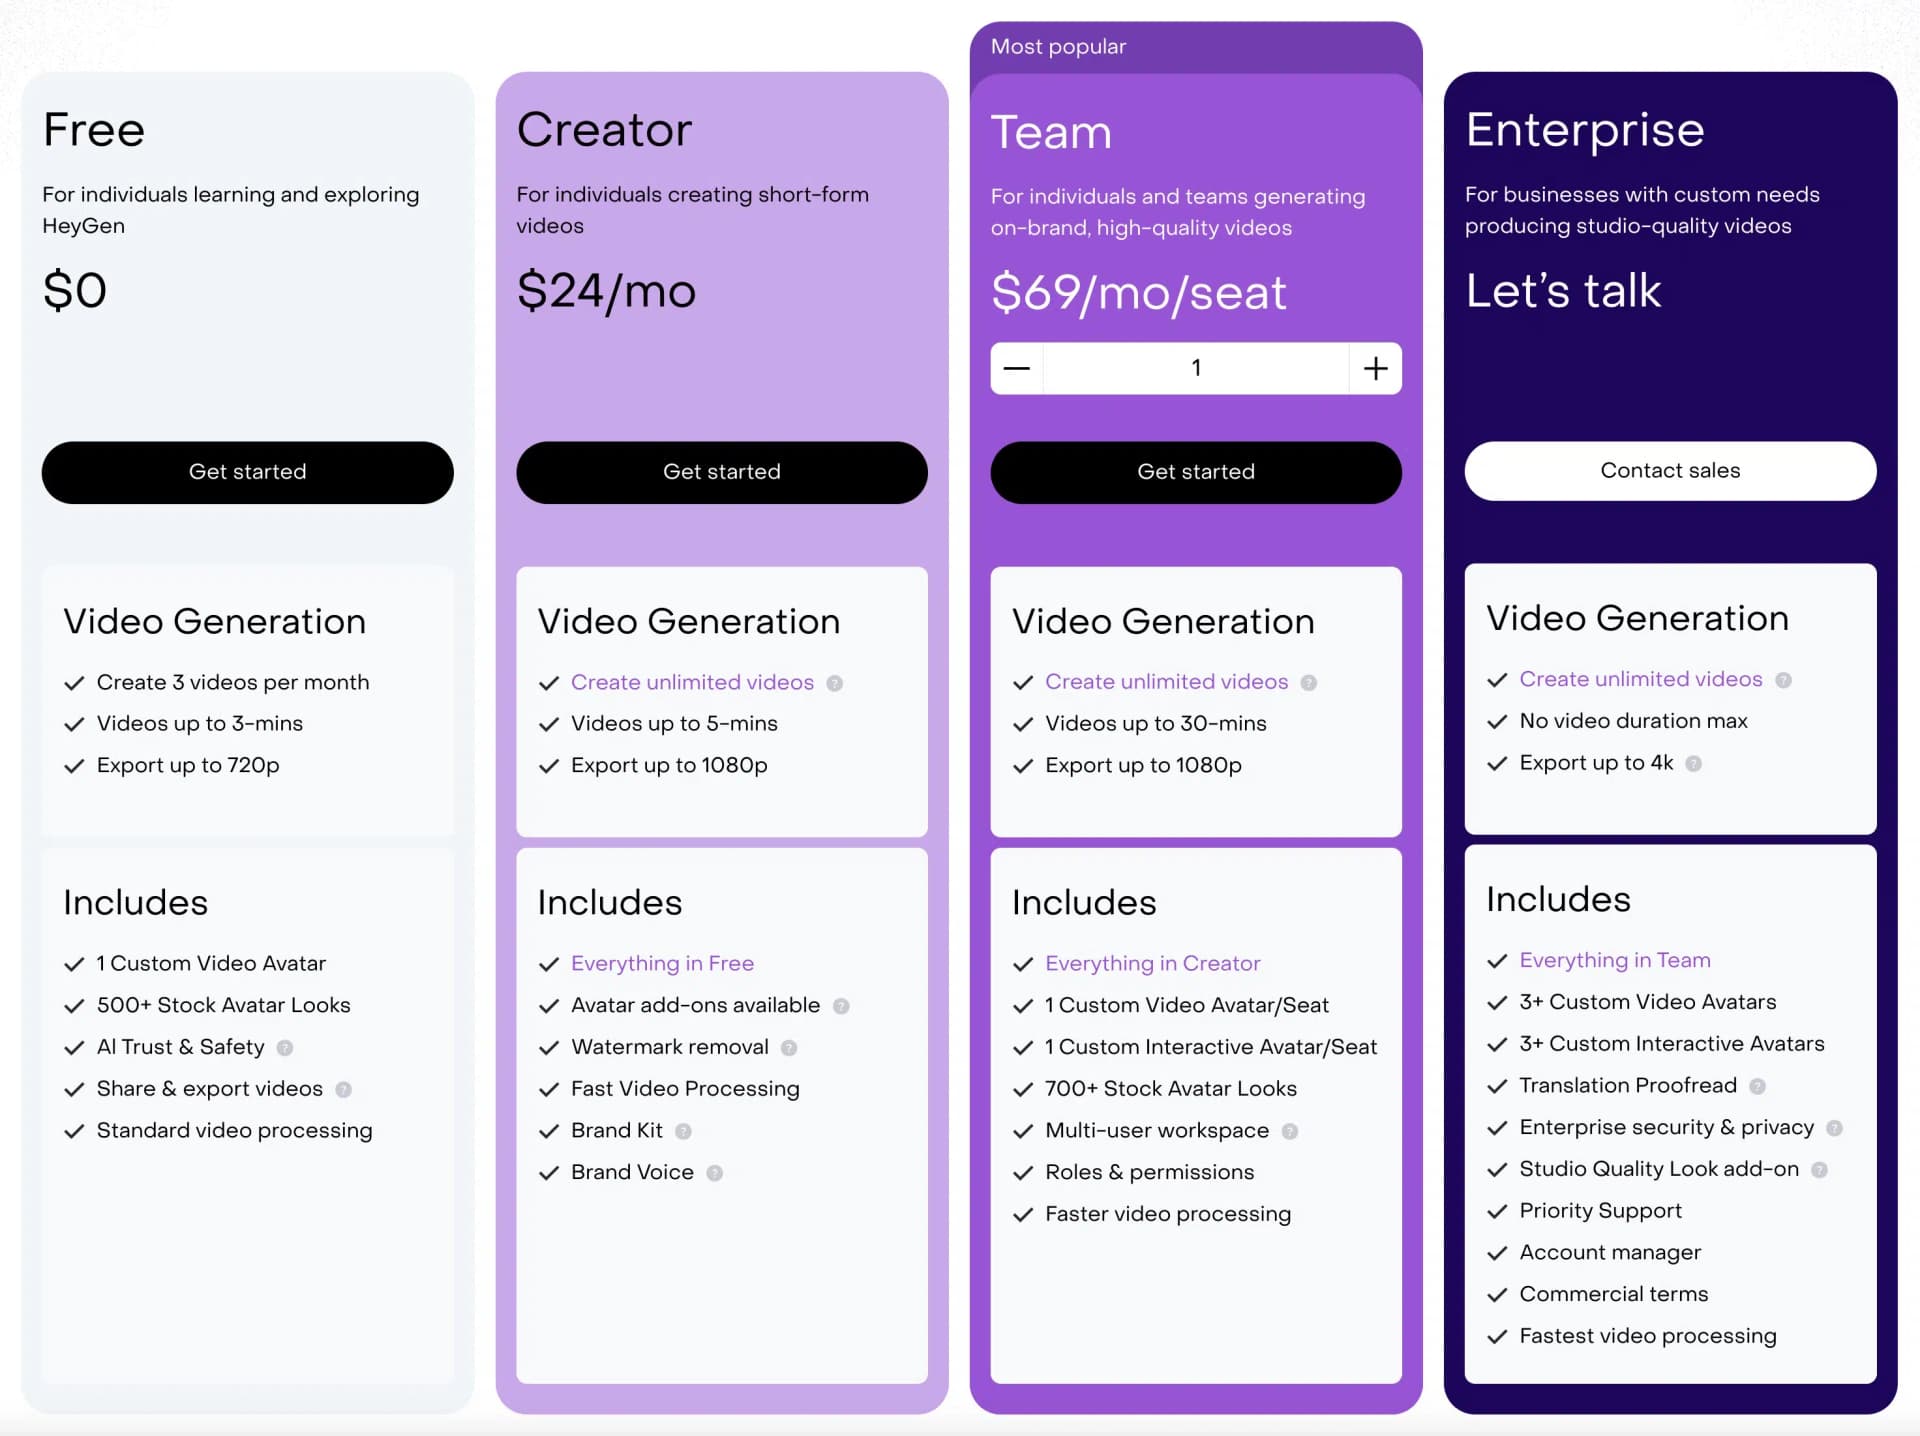Screen dimensions: 1920x1436
Task: Click "Contact sales" on the Enterprise plan
Action: (1669, 470)
